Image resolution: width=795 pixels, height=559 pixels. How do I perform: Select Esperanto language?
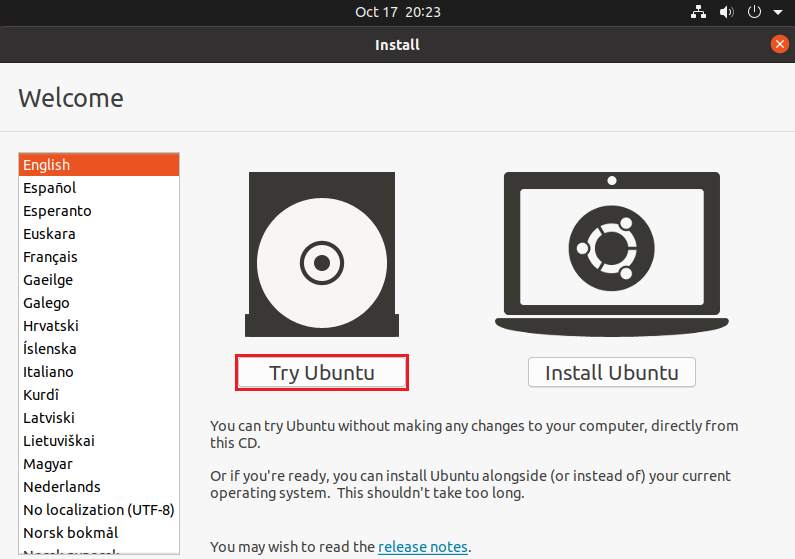point(99,211)
